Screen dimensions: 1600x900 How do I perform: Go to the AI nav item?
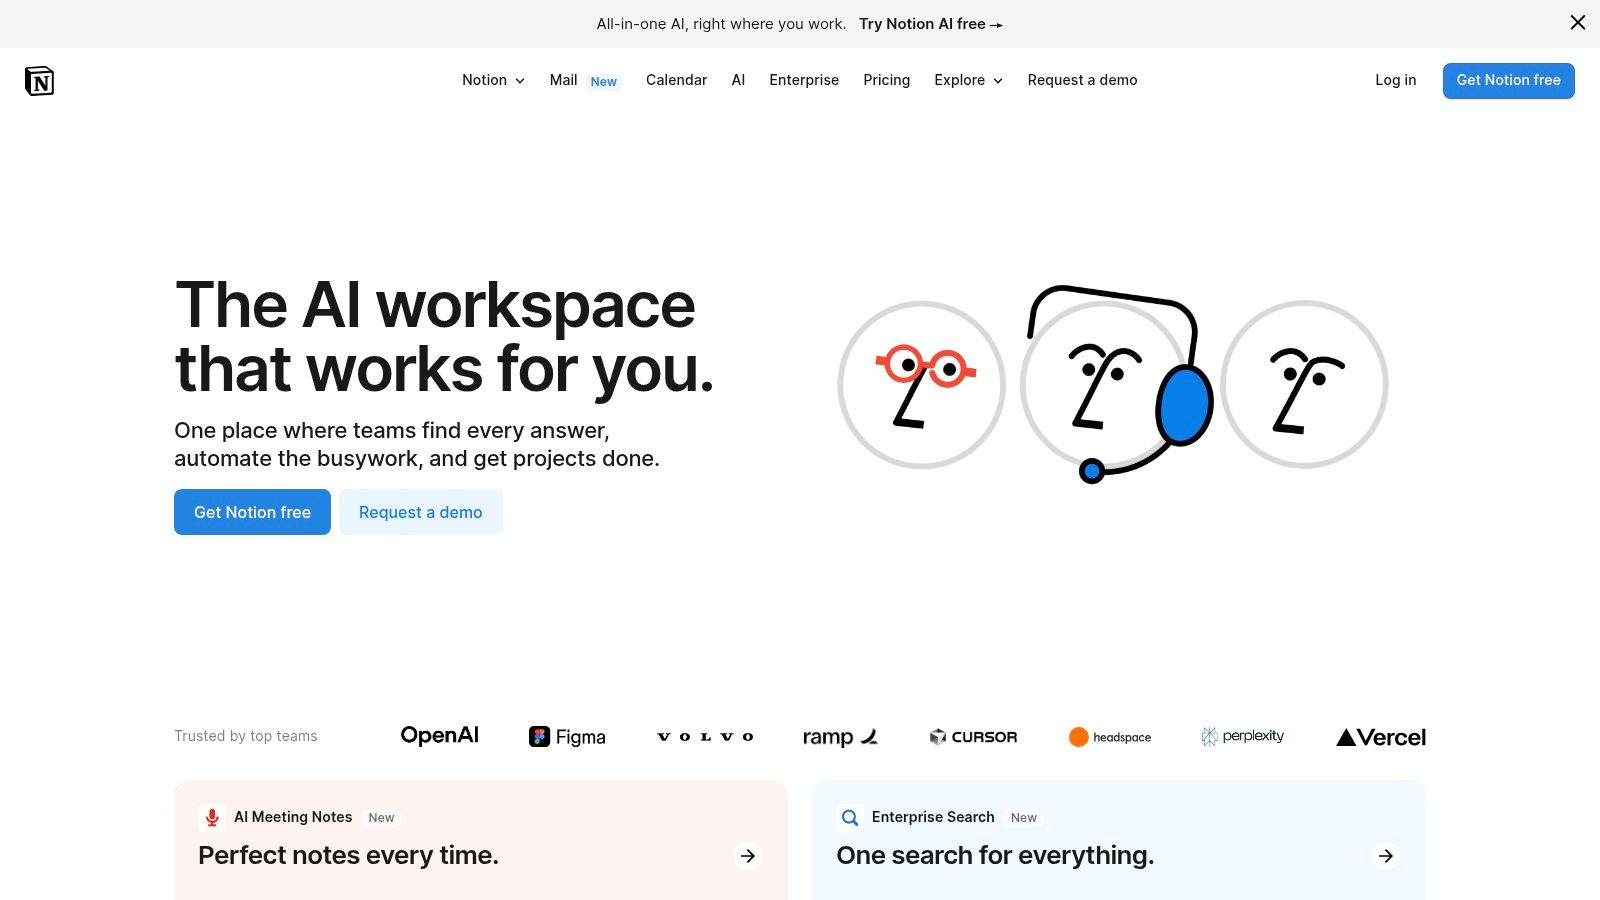738,80
